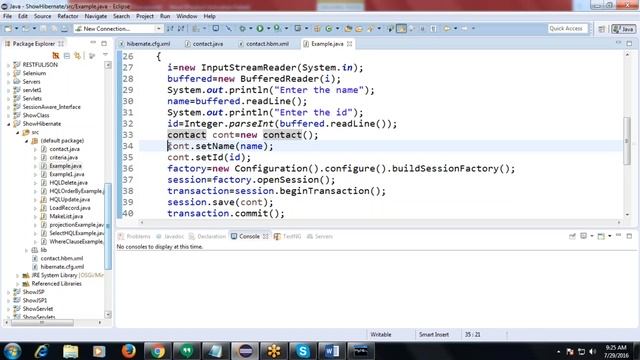
Task: Open the Project menu
Action: coord(145,16)
